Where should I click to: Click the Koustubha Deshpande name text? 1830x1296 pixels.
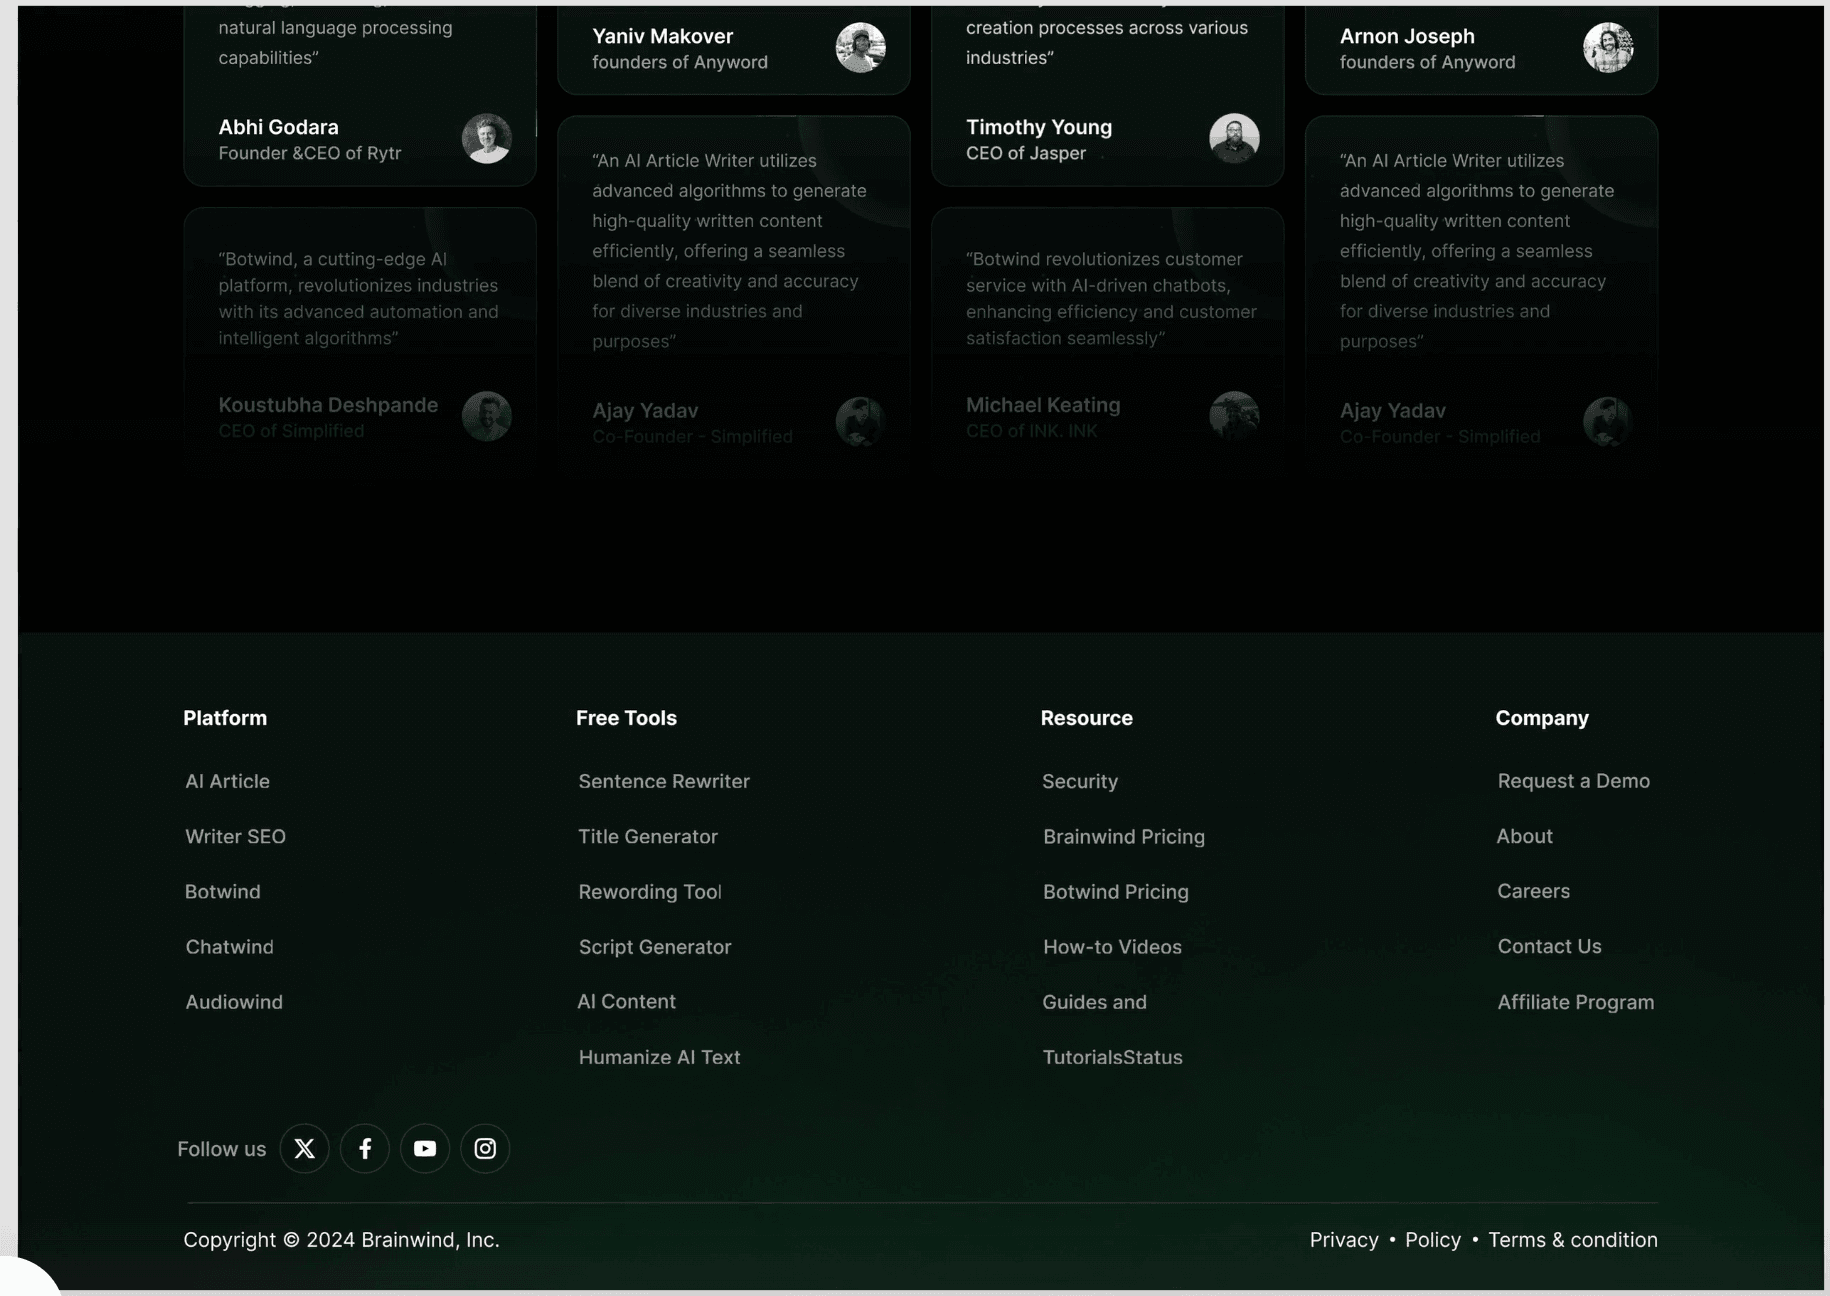point(328,405)
